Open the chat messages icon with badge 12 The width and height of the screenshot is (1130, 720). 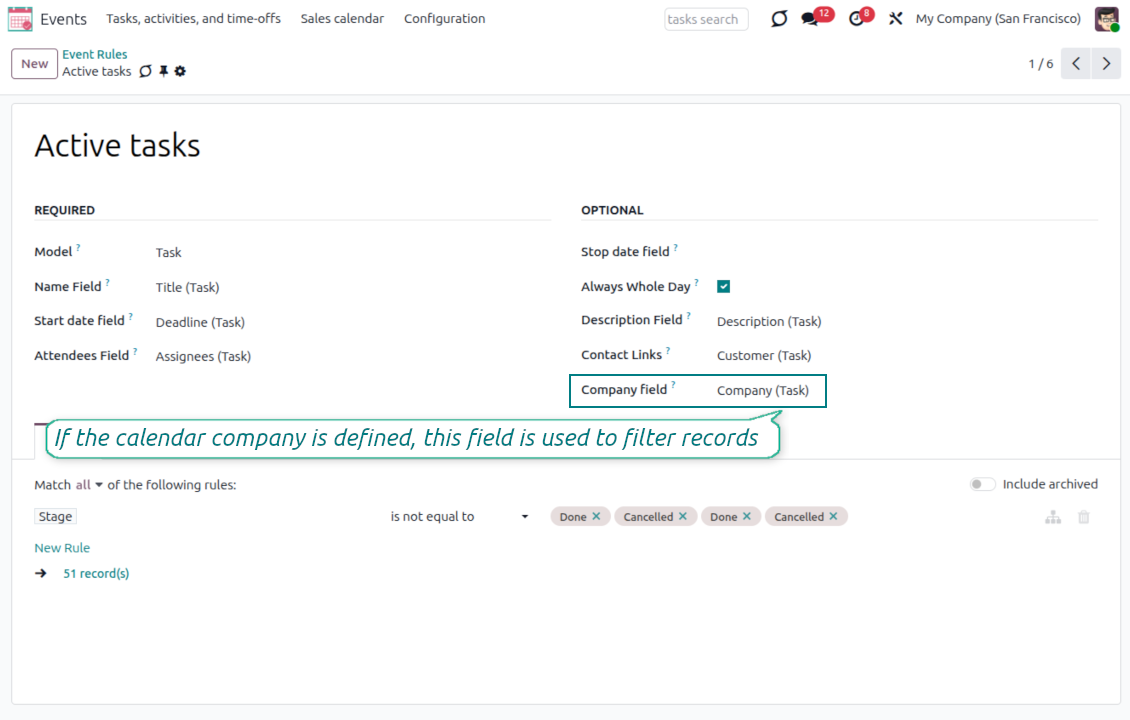810,19
